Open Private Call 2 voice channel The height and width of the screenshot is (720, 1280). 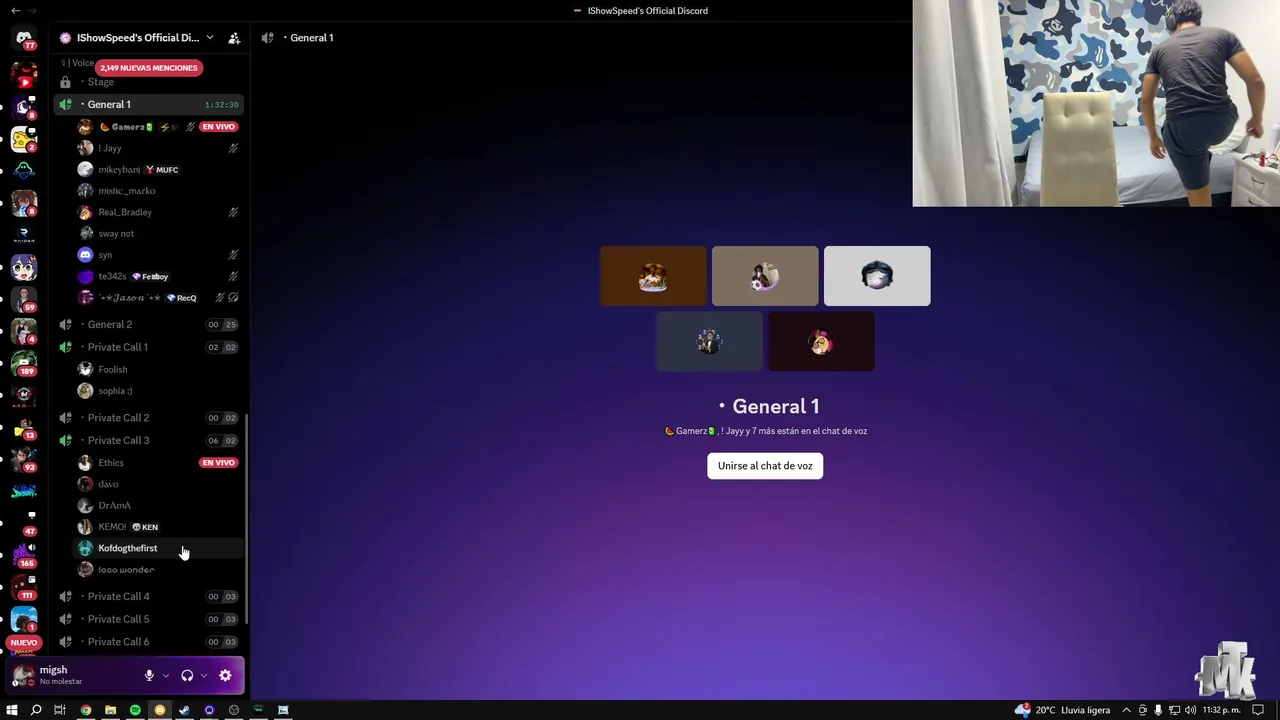(x=148, y=417)
